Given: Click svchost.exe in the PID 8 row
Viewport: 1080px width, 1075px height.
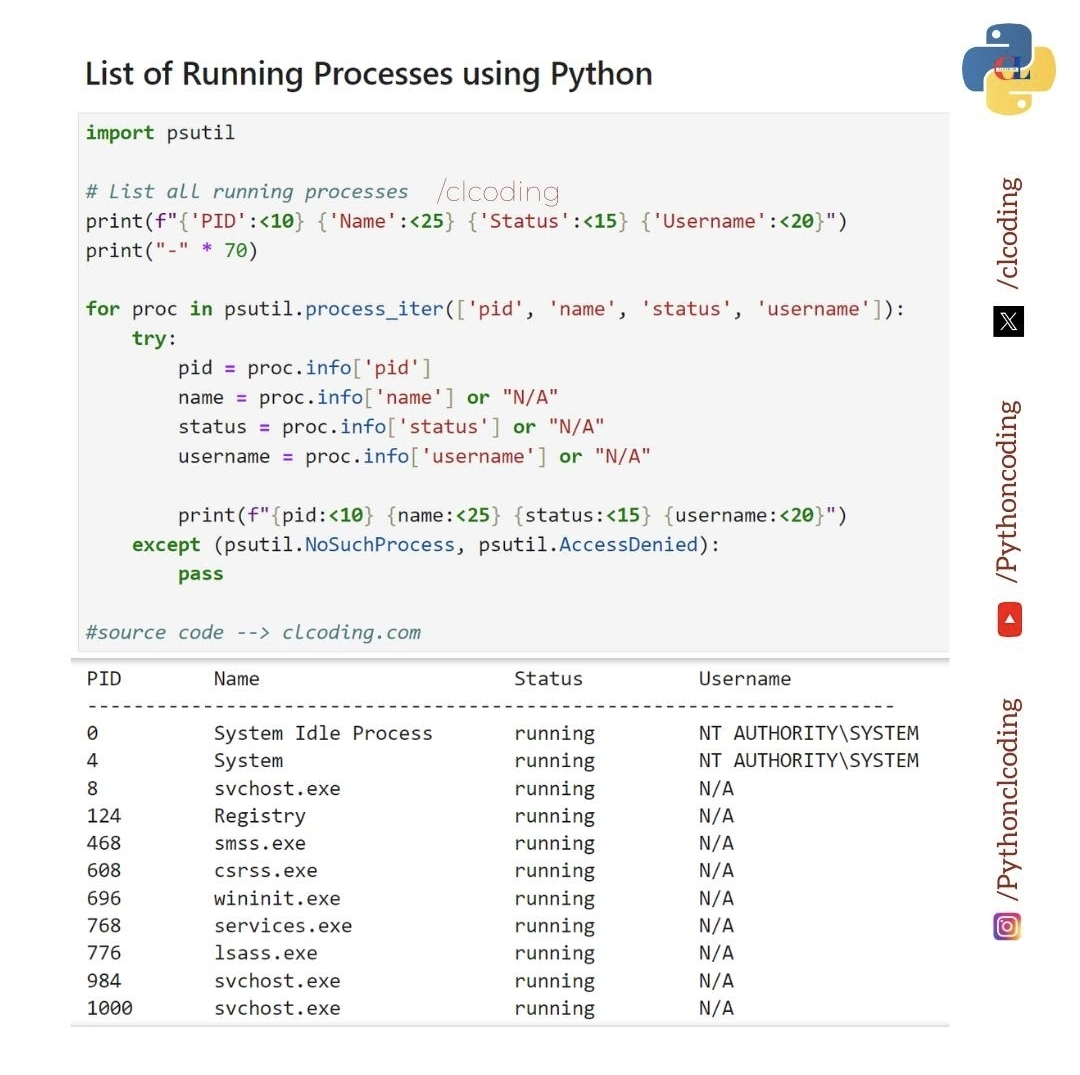Looking at the screenshot, I should 277,789.
